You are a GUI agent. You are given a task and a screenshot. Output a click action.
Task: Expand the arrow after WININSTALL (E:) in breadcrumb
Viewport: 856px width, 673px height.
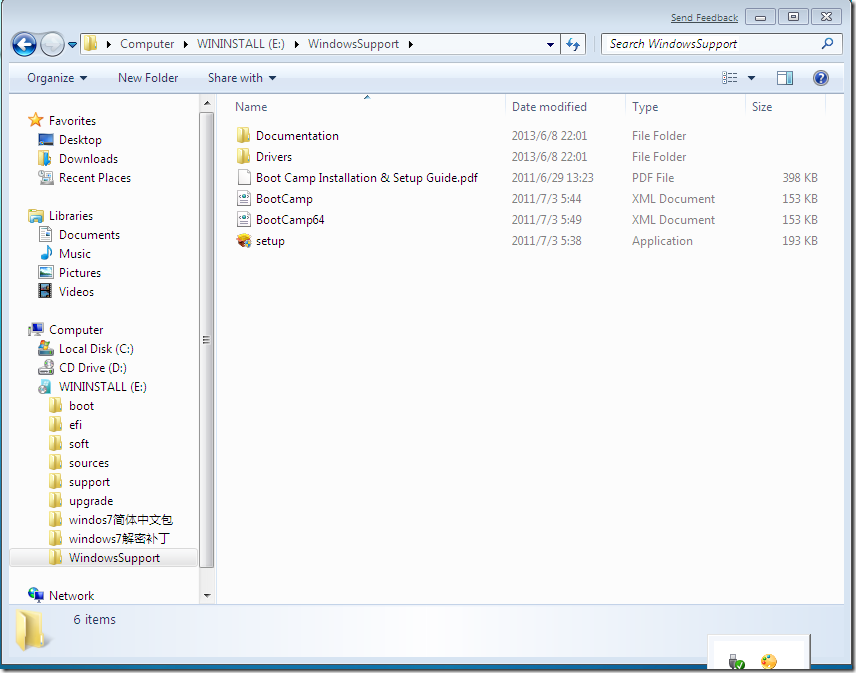coord(296,44)
